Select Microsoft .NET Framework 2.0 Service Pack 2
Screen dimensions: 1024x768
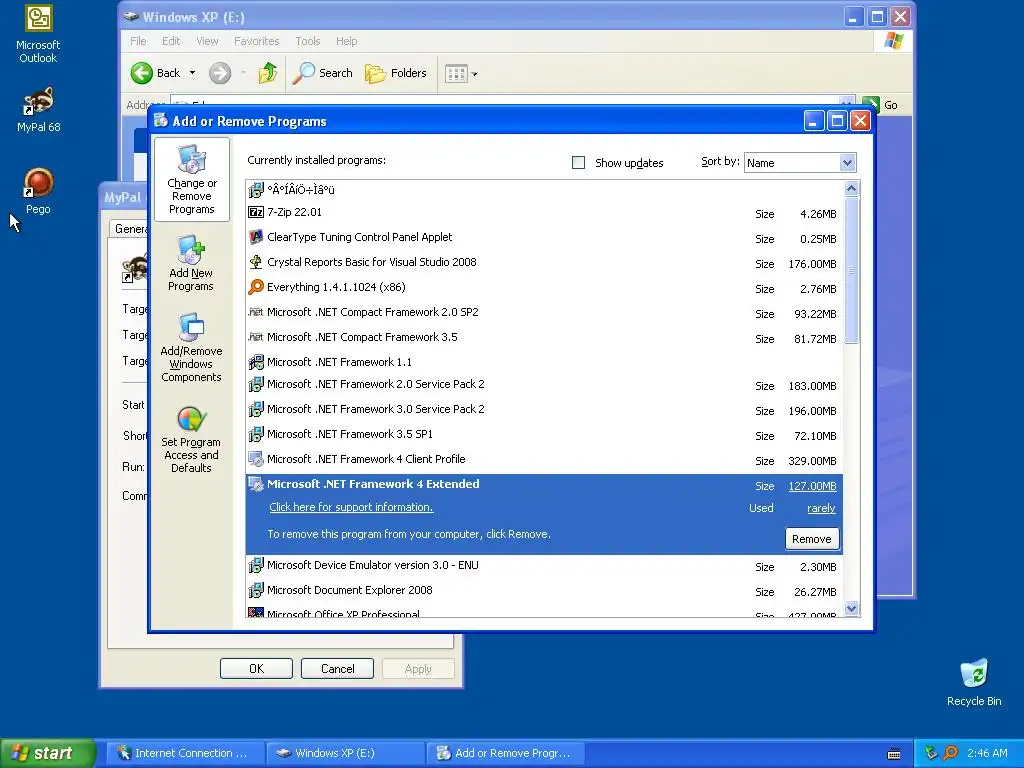tap(544, 385)
